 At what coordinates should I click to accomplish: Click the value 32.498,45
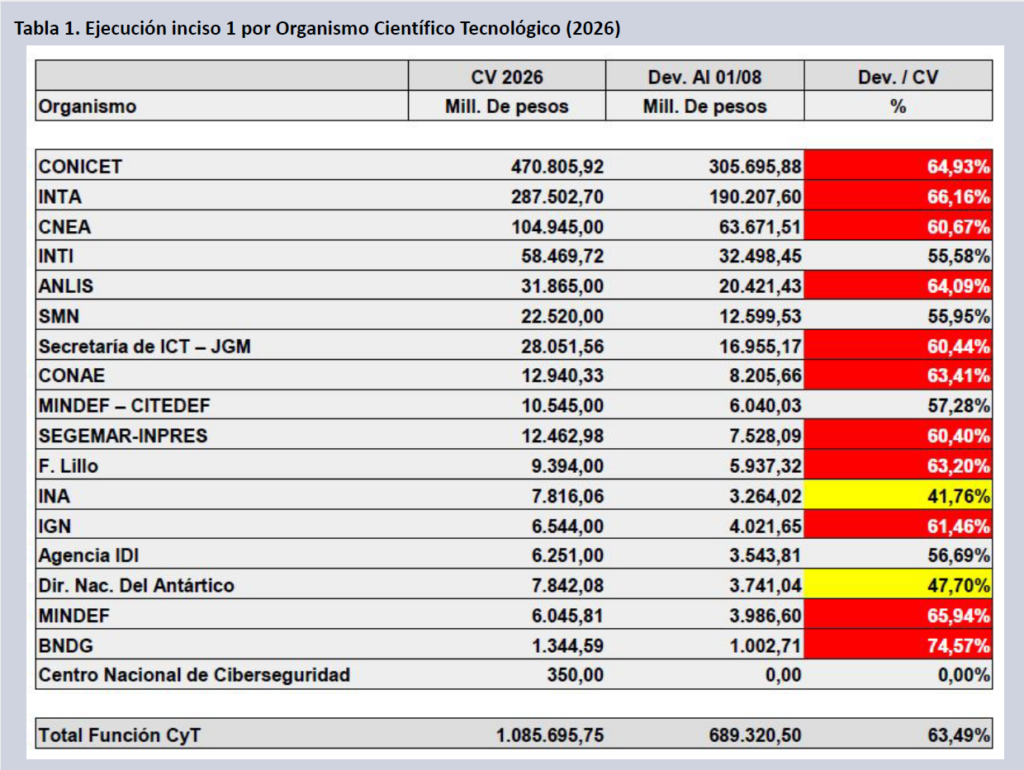(760, 256)
